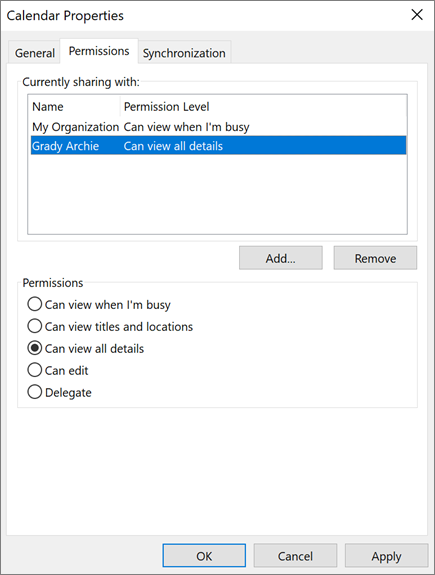Click empty area of sharing list

pos(217,194)
